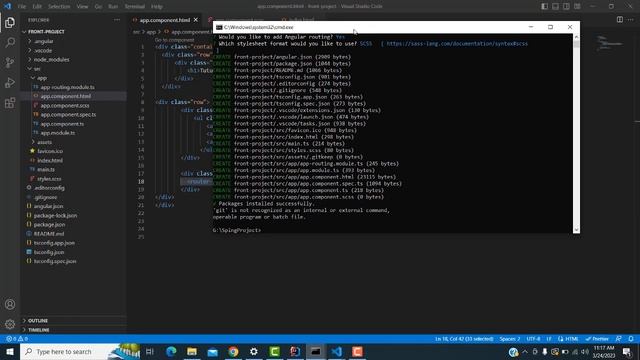Switch to app.component.html tab
The width and height of the screenshot is (640, 360).
164,20
